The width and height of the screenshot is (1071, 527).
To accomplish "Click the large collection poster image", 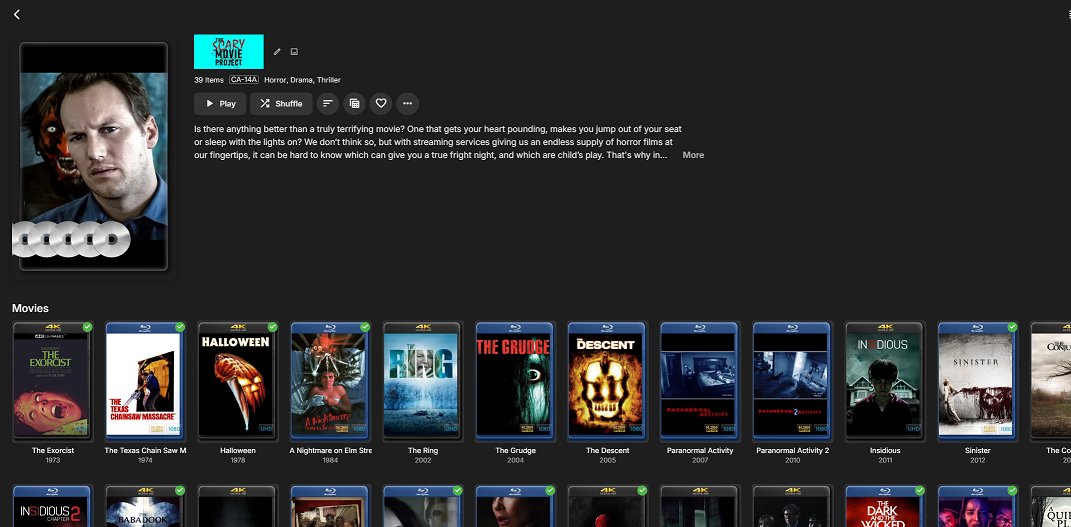I will pyautogui.click(x=94, y=157).
